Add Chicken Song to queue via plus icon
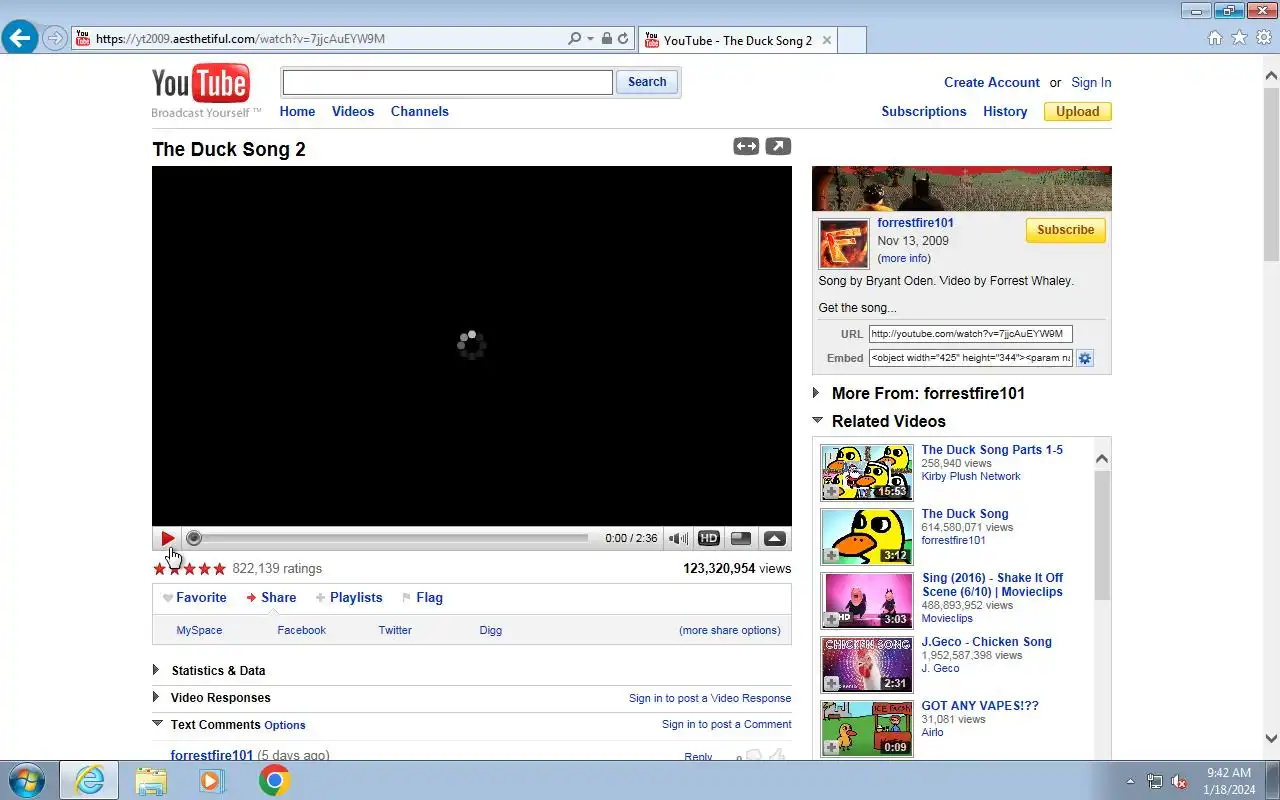The width and height of the screenshot is (1280, 800). 831,684
